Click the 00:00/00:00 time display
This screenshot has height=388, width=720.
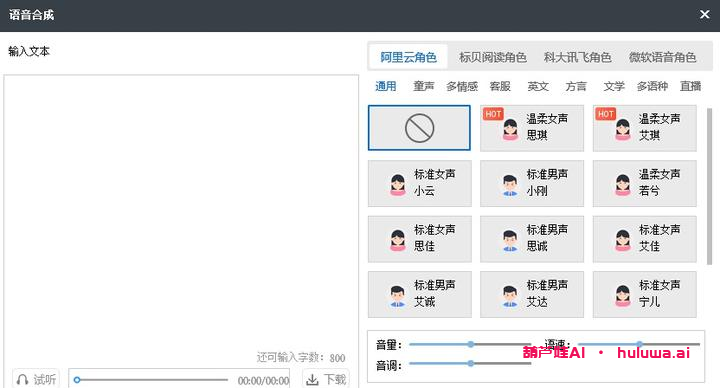(x=263, y=381)
